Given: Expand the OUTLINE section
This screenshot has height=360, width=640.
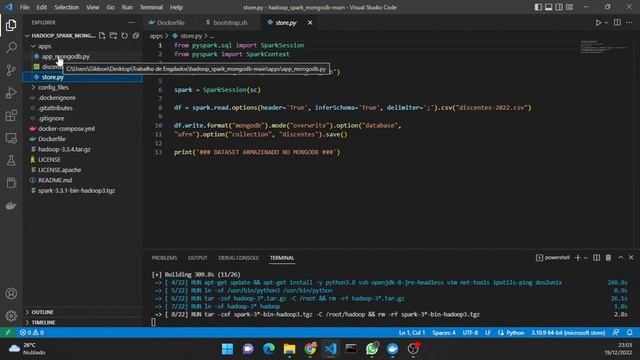Looking at the screenshot, I should tap(42, 312).
